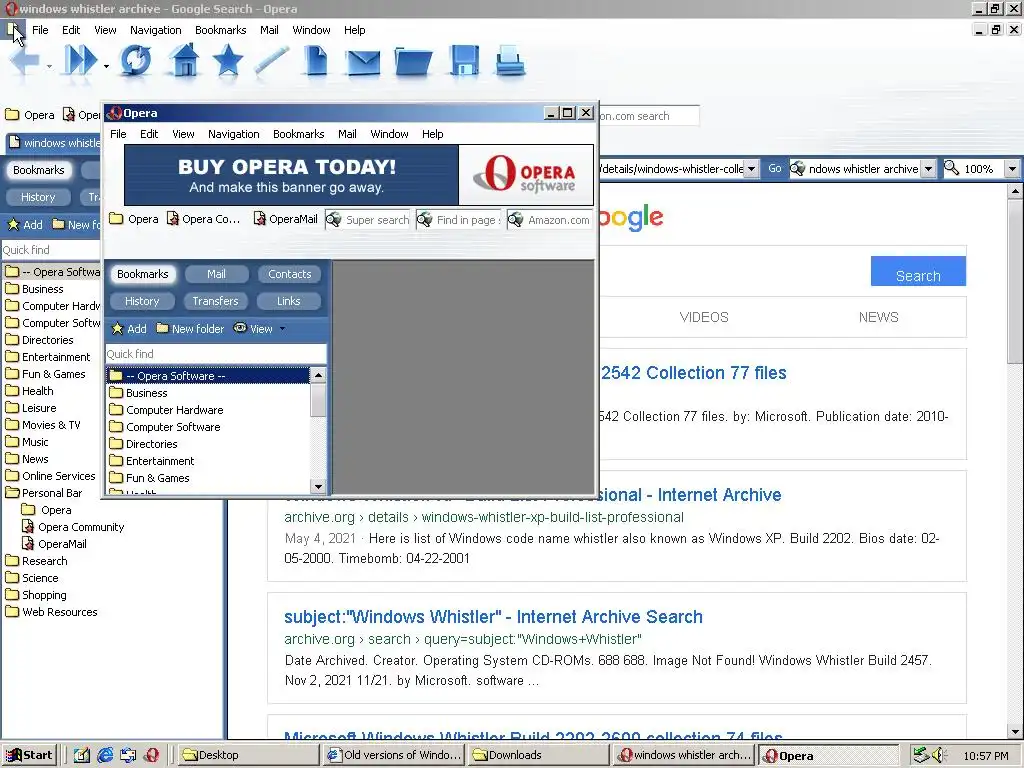
Task: Open file using the folder toolbar icon
Action: pos(413,63)
